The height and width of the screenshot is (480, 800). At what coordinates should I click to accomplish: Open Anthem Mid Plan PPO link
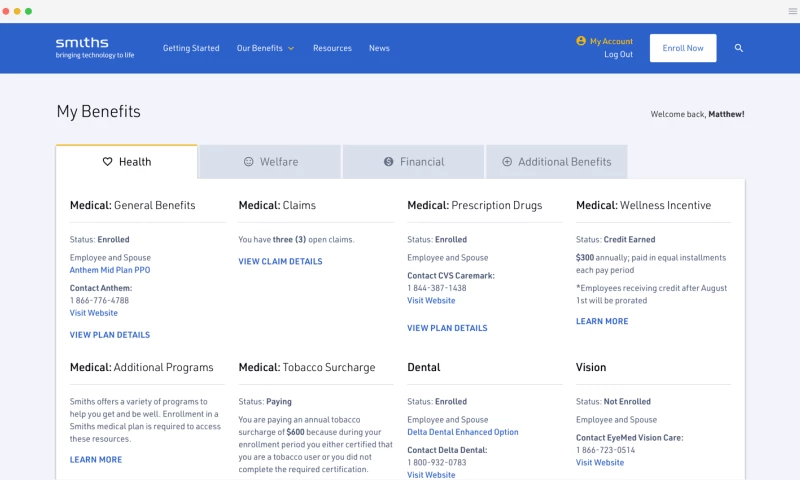(110, 270)
